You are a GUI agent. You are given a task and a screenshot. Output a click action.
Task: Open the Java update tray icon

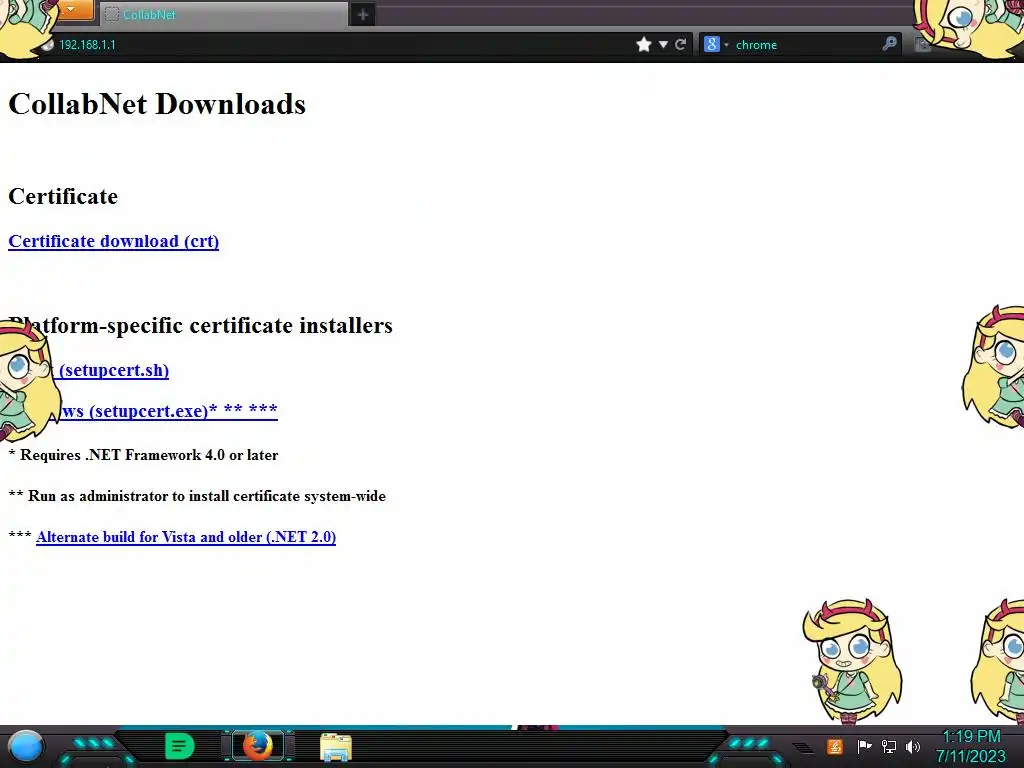(835, 746)
